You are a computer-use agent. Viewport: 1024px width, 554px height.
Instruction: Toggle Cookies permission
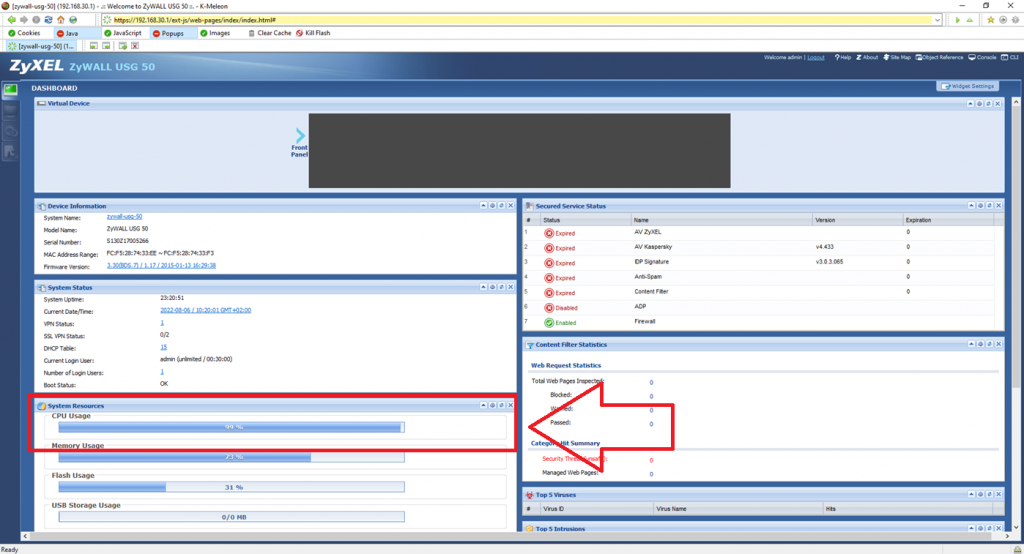[24, 33]
